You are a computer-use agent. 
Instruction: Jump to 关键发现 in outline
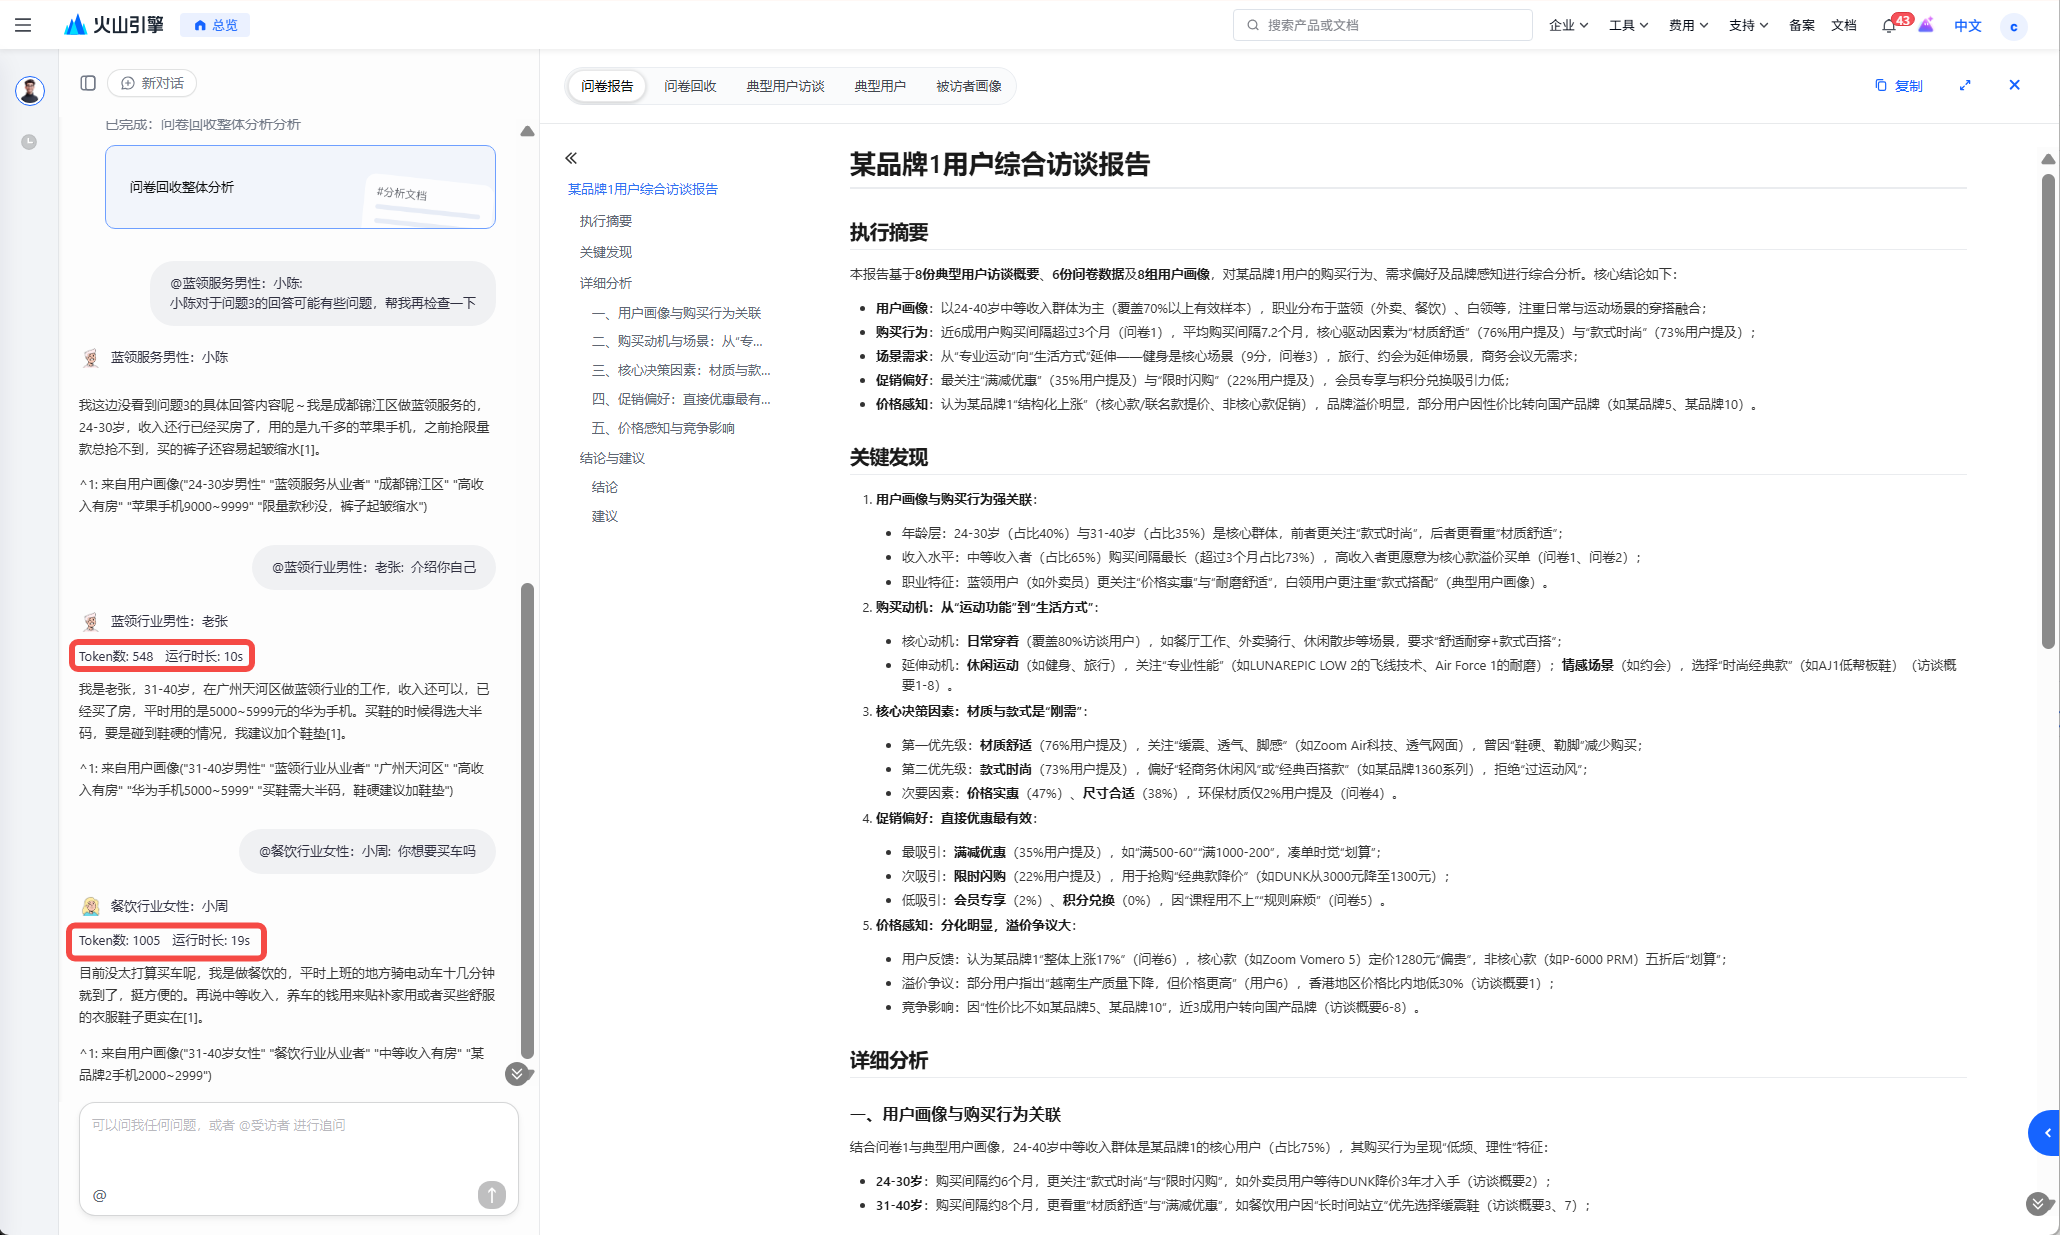(606, 252)
